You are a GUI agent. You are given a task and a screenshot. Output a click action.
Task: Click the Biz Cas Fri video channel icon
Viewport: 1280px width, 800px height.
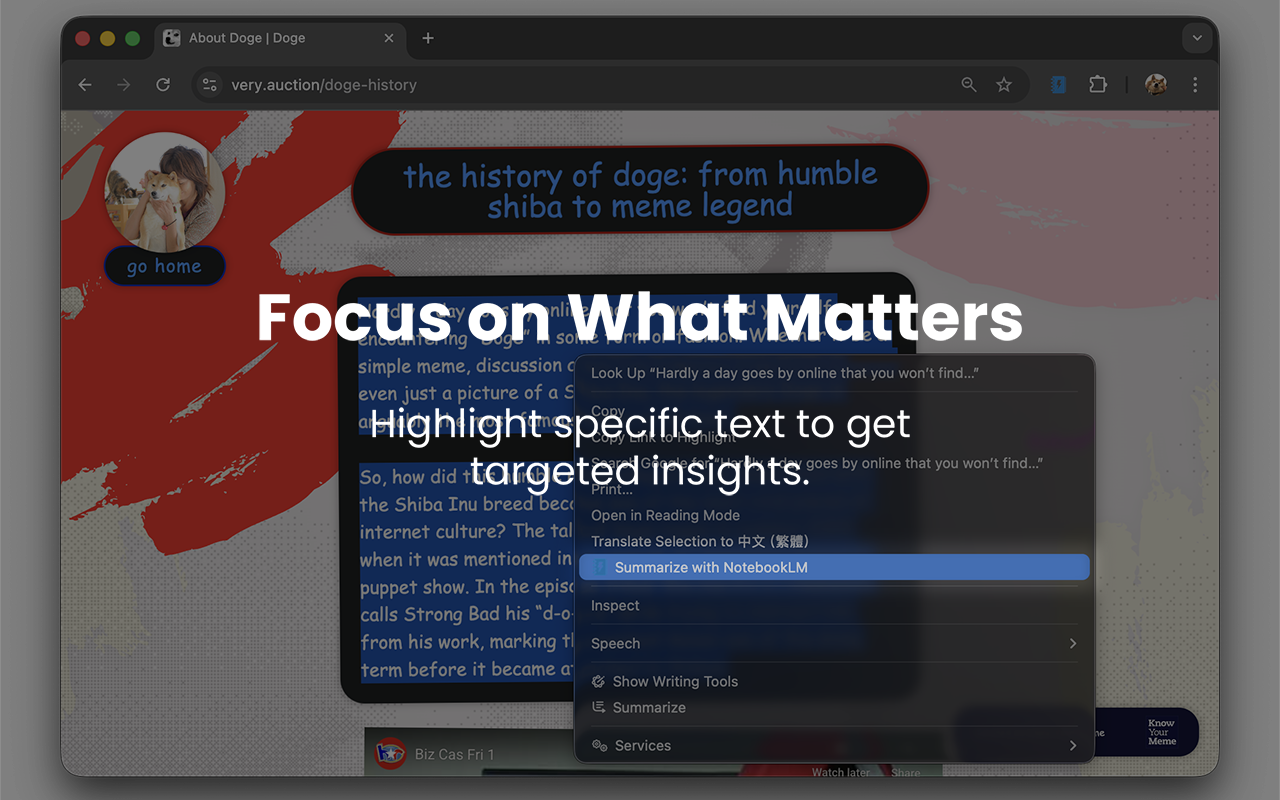coord(390,754)
